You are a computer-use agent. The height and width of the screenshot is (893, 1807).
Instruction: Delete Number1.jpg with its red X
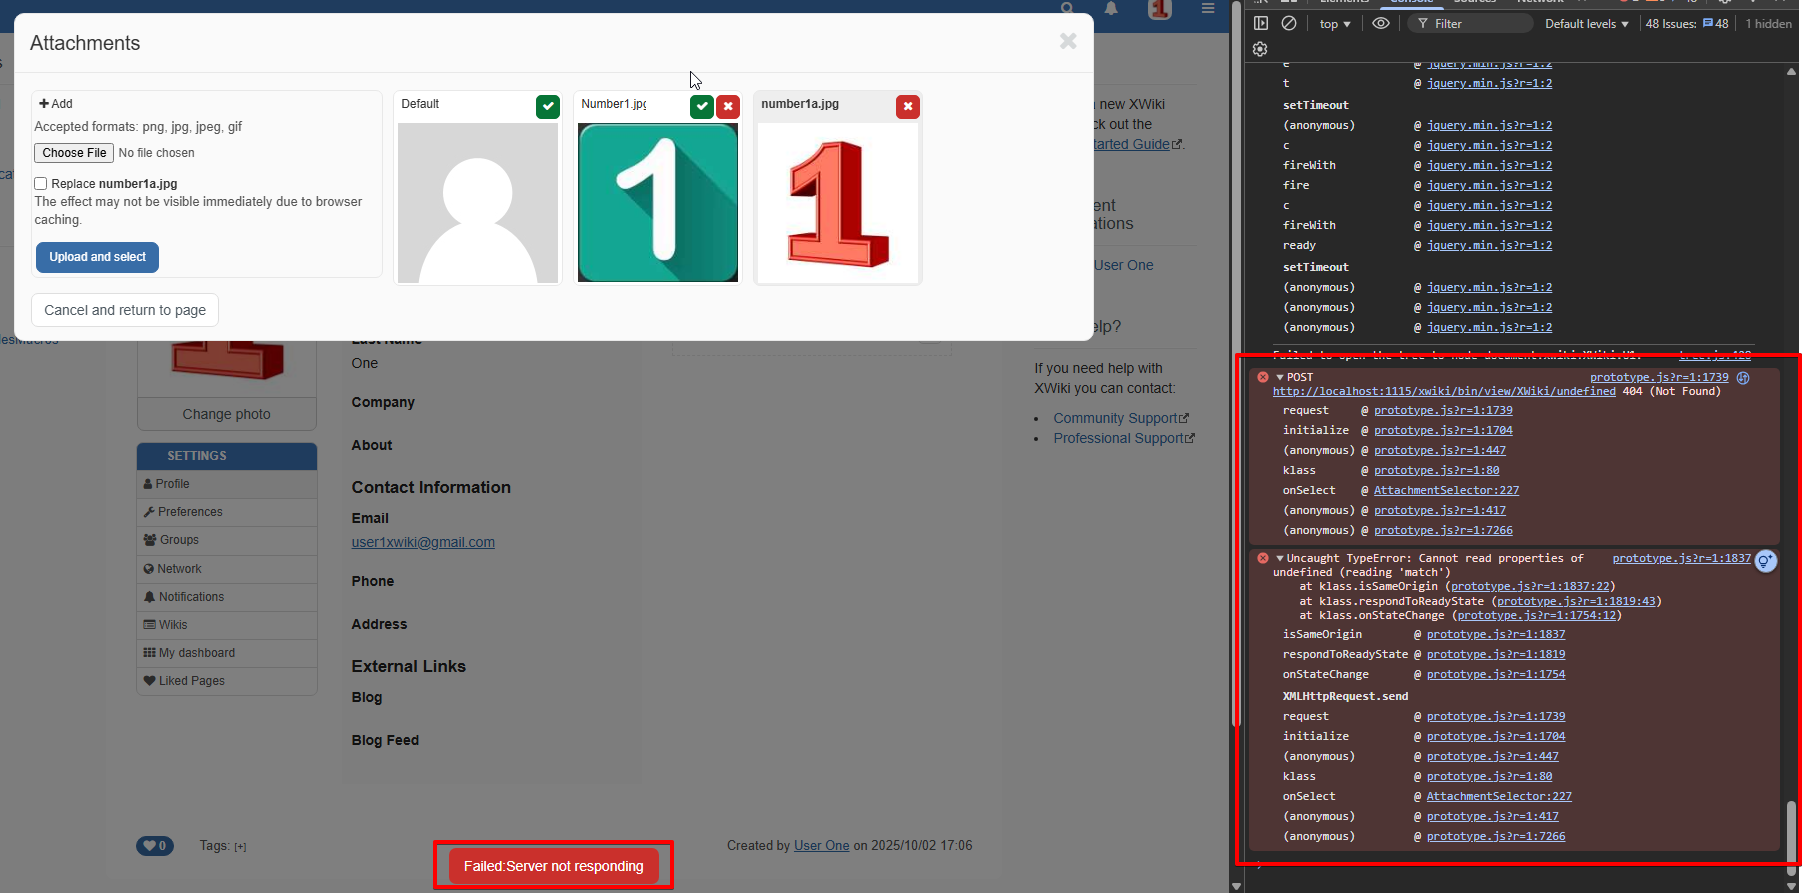(728, 107)
